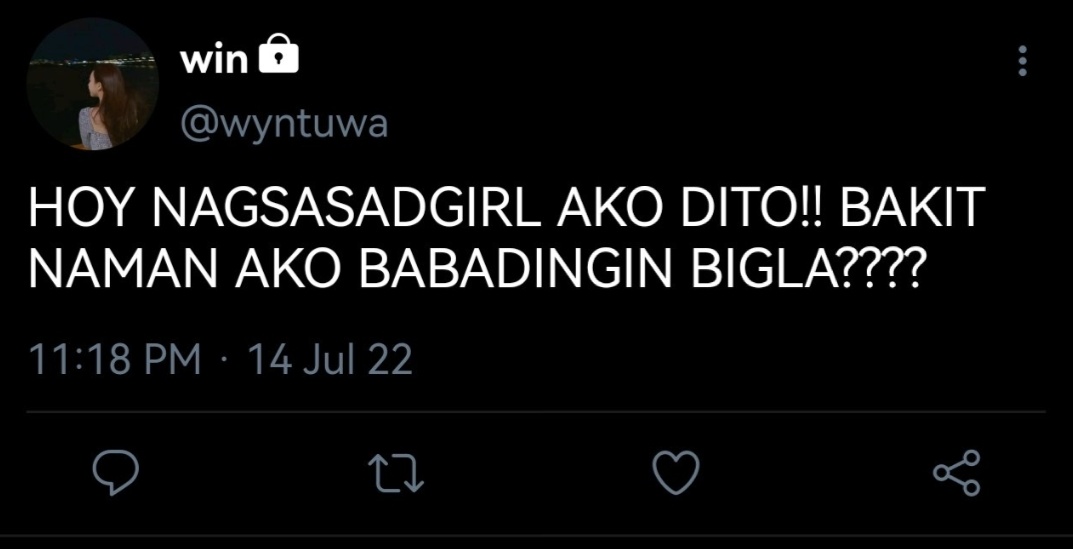Open the three-dot more options menu
1073x549 pixels.
(x=1022, y=61)
